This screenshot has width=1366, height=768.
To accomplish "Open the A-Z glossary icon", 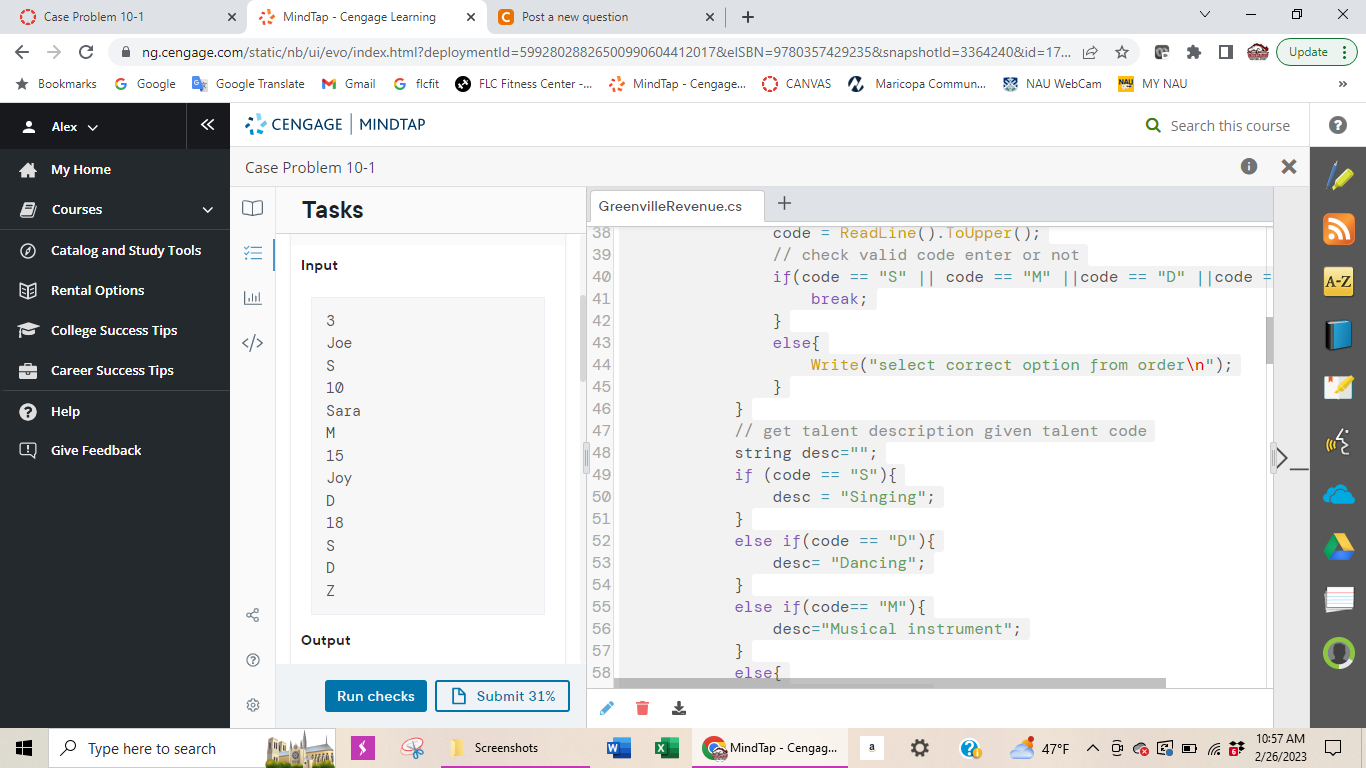I will coord(1339,282).
